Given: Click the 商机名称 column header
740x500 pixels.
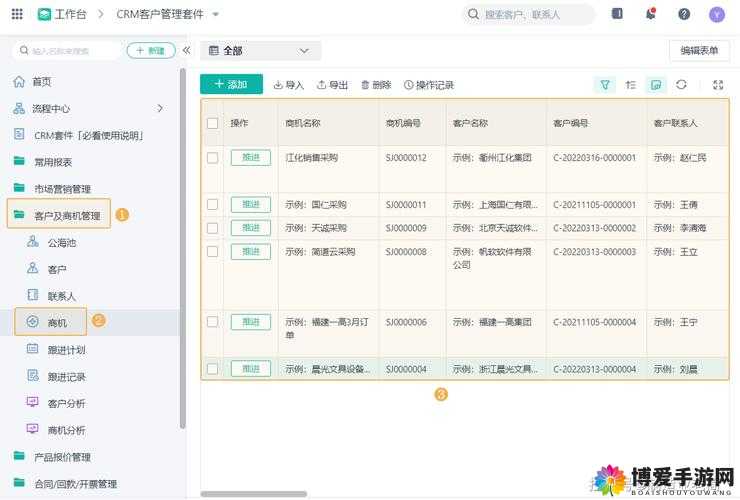Looking at the screenshot, I should point(303,123).
